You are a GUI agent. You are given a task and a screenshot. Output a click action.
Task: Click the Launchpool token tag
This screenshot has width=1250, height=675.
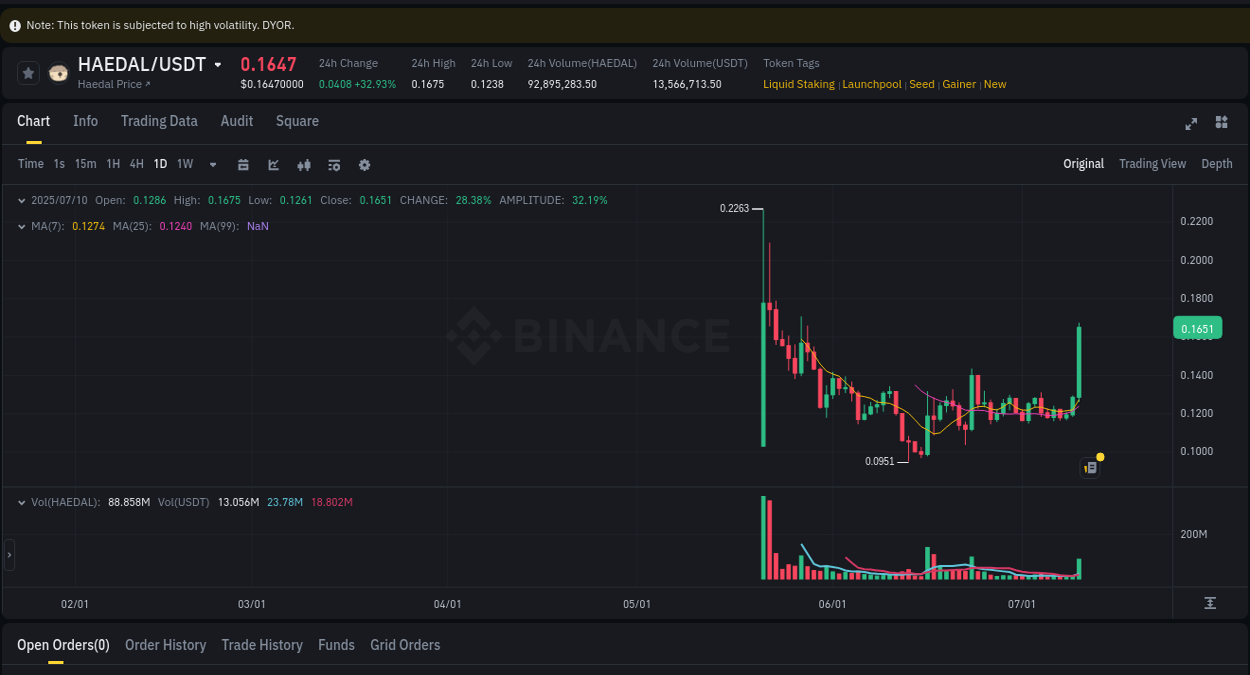click(x=871, y=84)
